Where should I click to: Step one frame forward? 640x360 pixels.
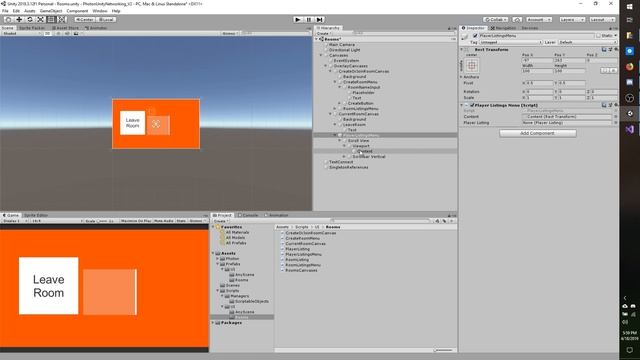(x=319, y=20)
